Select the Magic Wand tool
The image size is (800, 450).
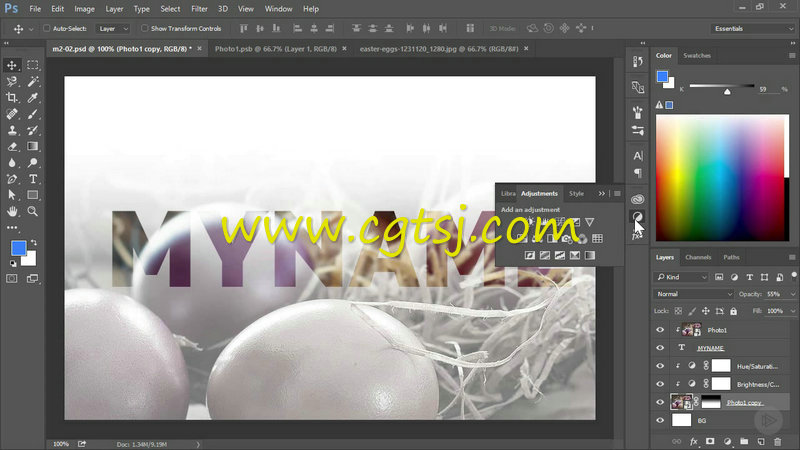[x=33, y=82]
